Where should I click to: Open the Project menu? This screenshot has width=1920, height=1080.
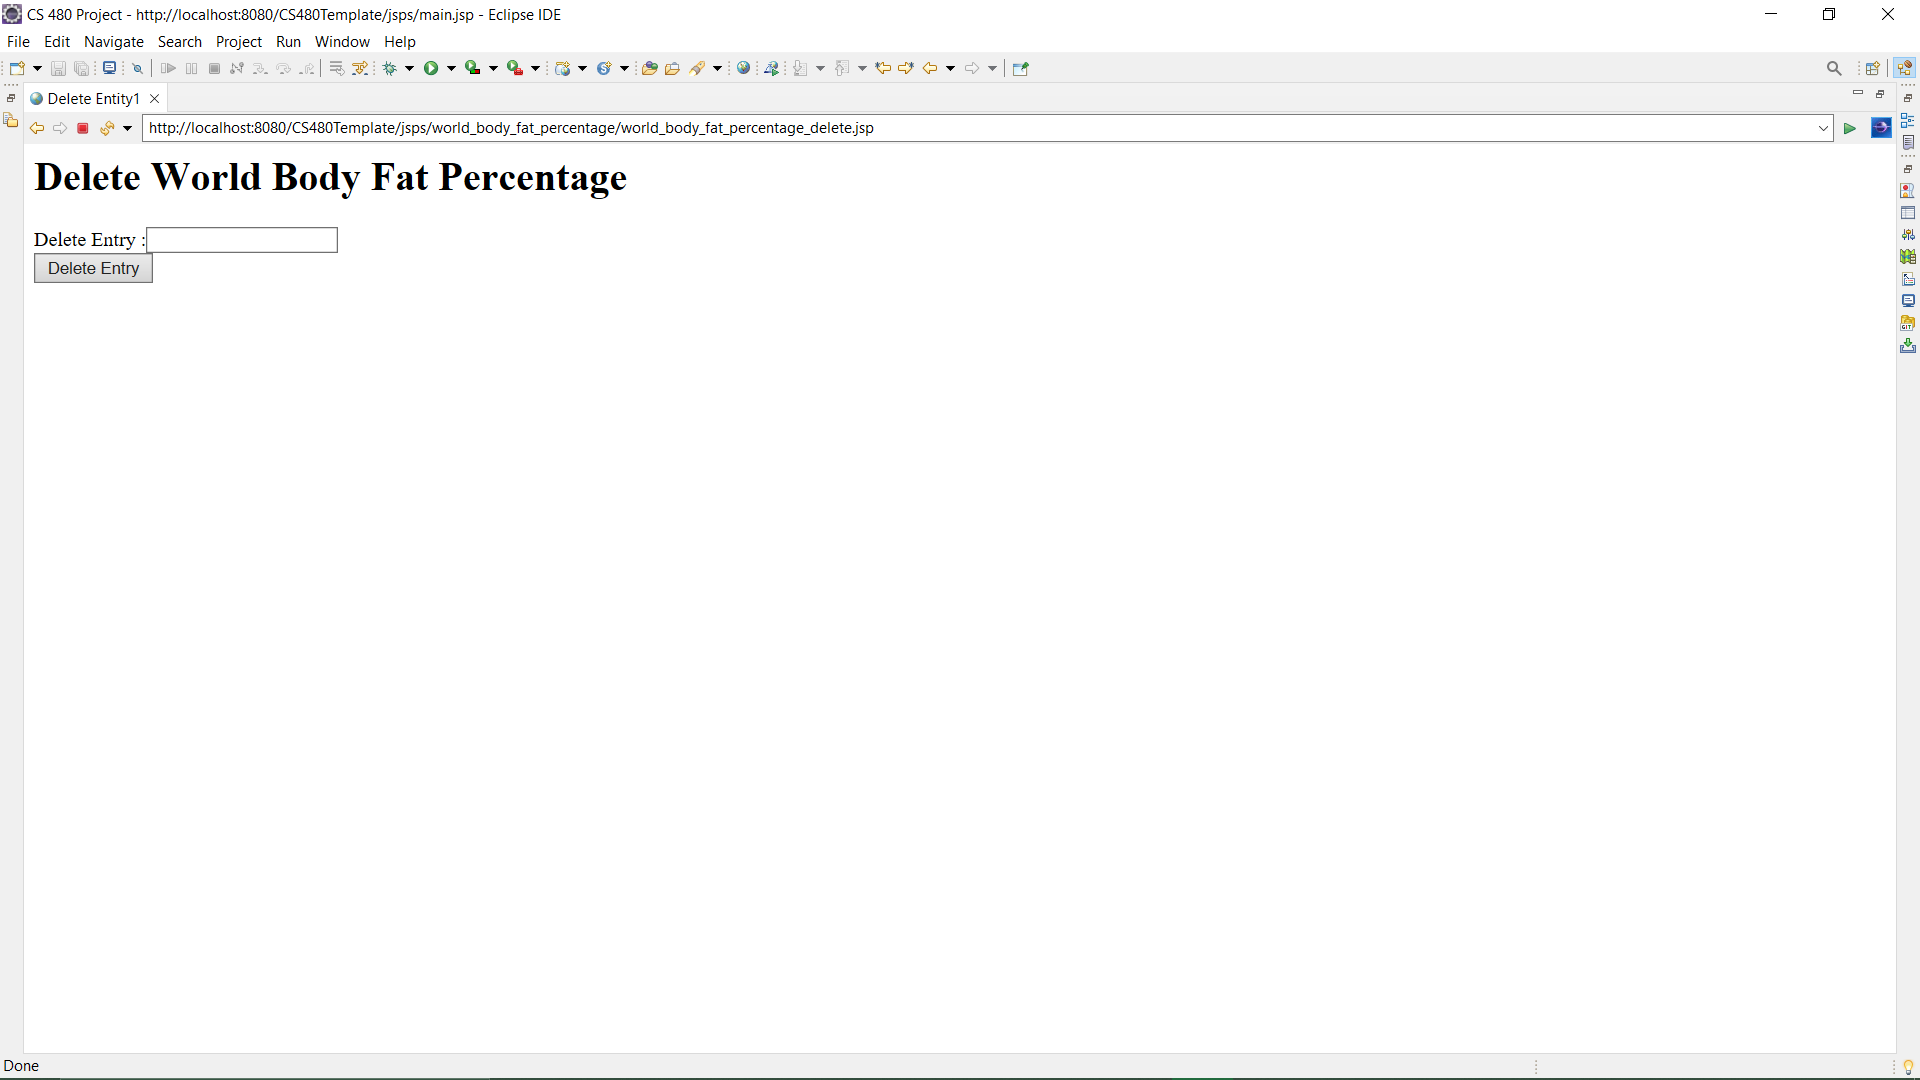238,41
